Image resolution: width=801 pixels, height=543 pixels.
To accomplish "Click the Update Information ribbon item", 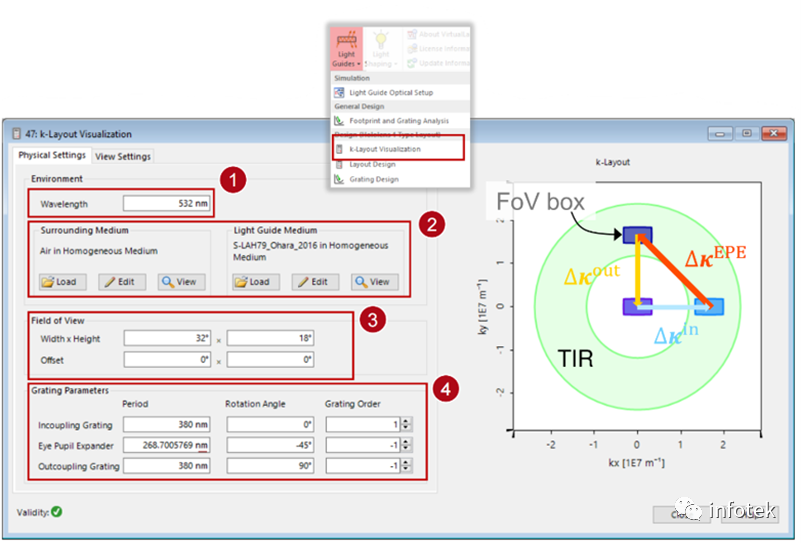I will click(x=438, y=63).
